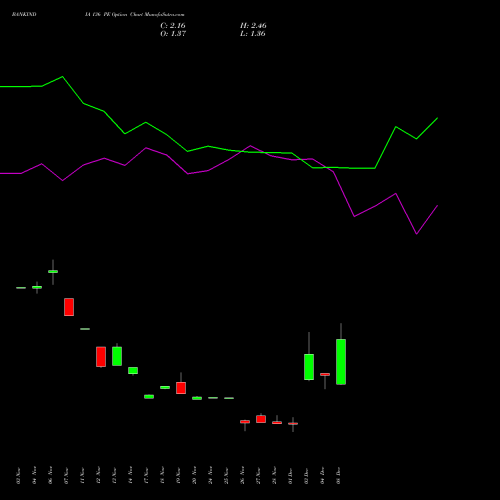
Task: Click the close price value C: 2.16
Action: (x=173, y=26)
